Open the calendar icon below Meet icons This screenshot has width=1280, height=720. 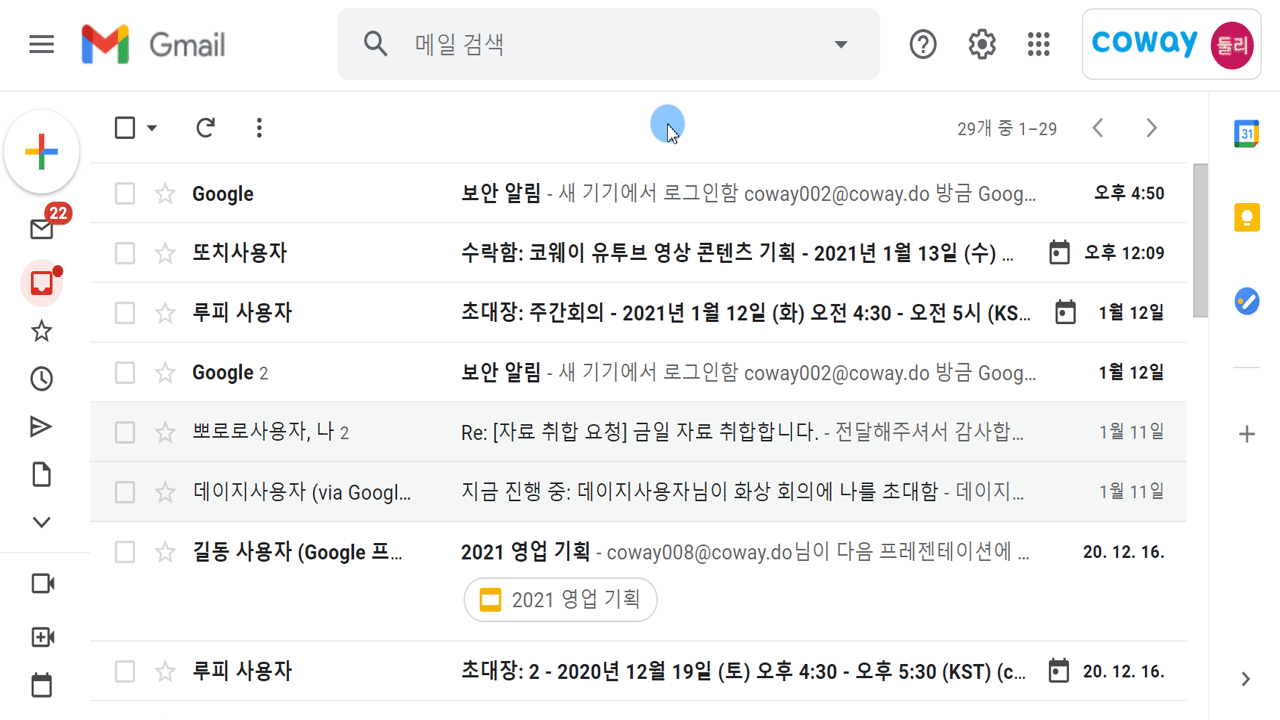pos(42,685)
